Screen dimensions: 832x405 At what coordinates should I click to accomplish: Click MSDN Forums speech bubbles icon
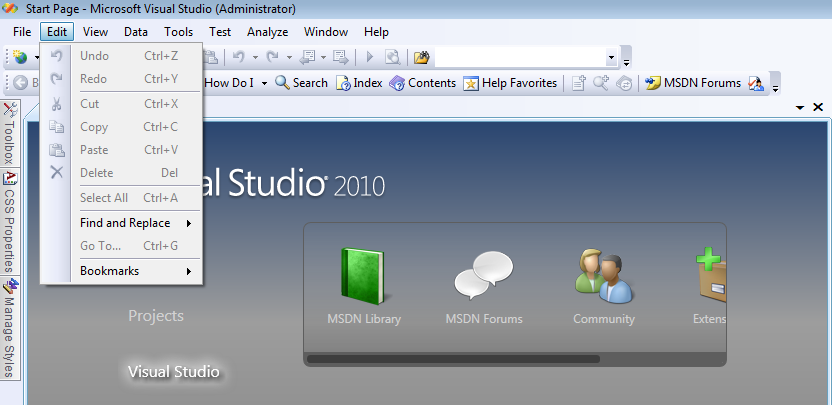click(484, 275)
